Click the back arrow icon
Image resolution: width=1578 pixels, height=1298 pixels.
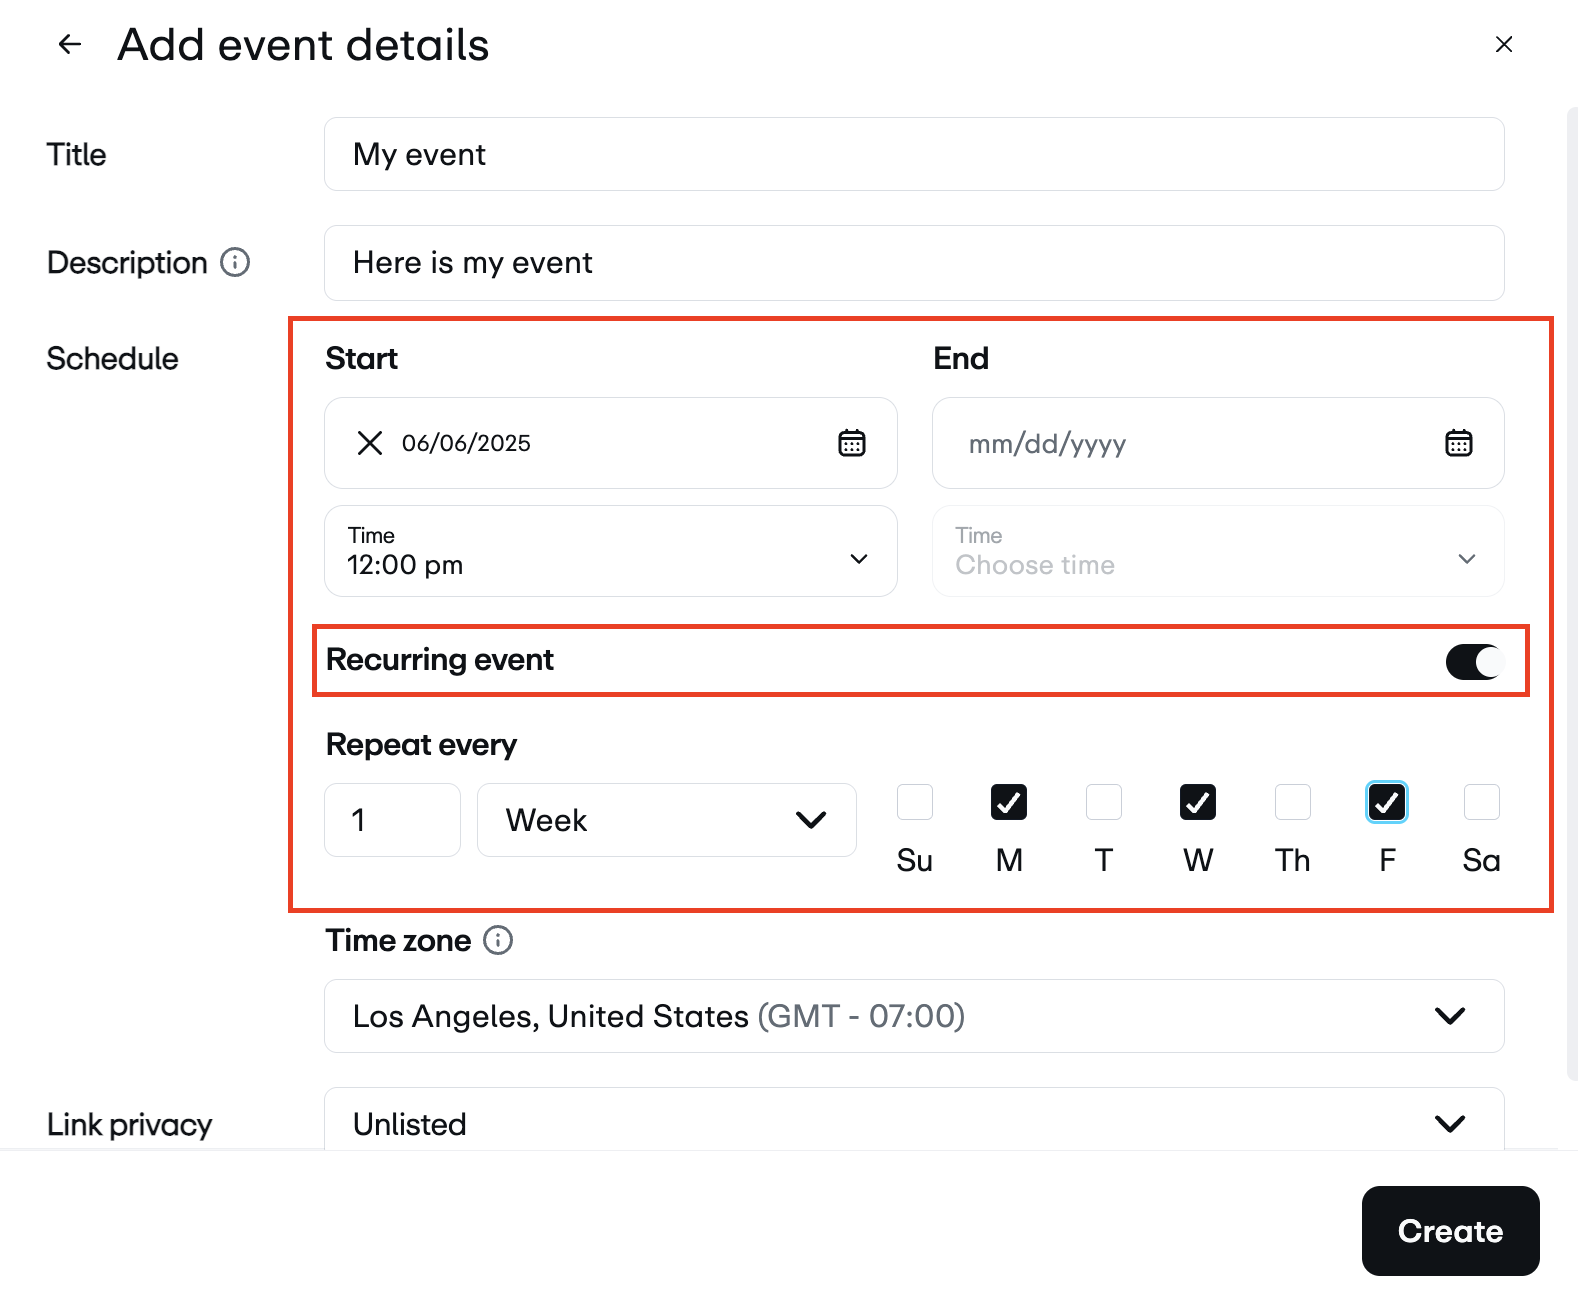69,44
